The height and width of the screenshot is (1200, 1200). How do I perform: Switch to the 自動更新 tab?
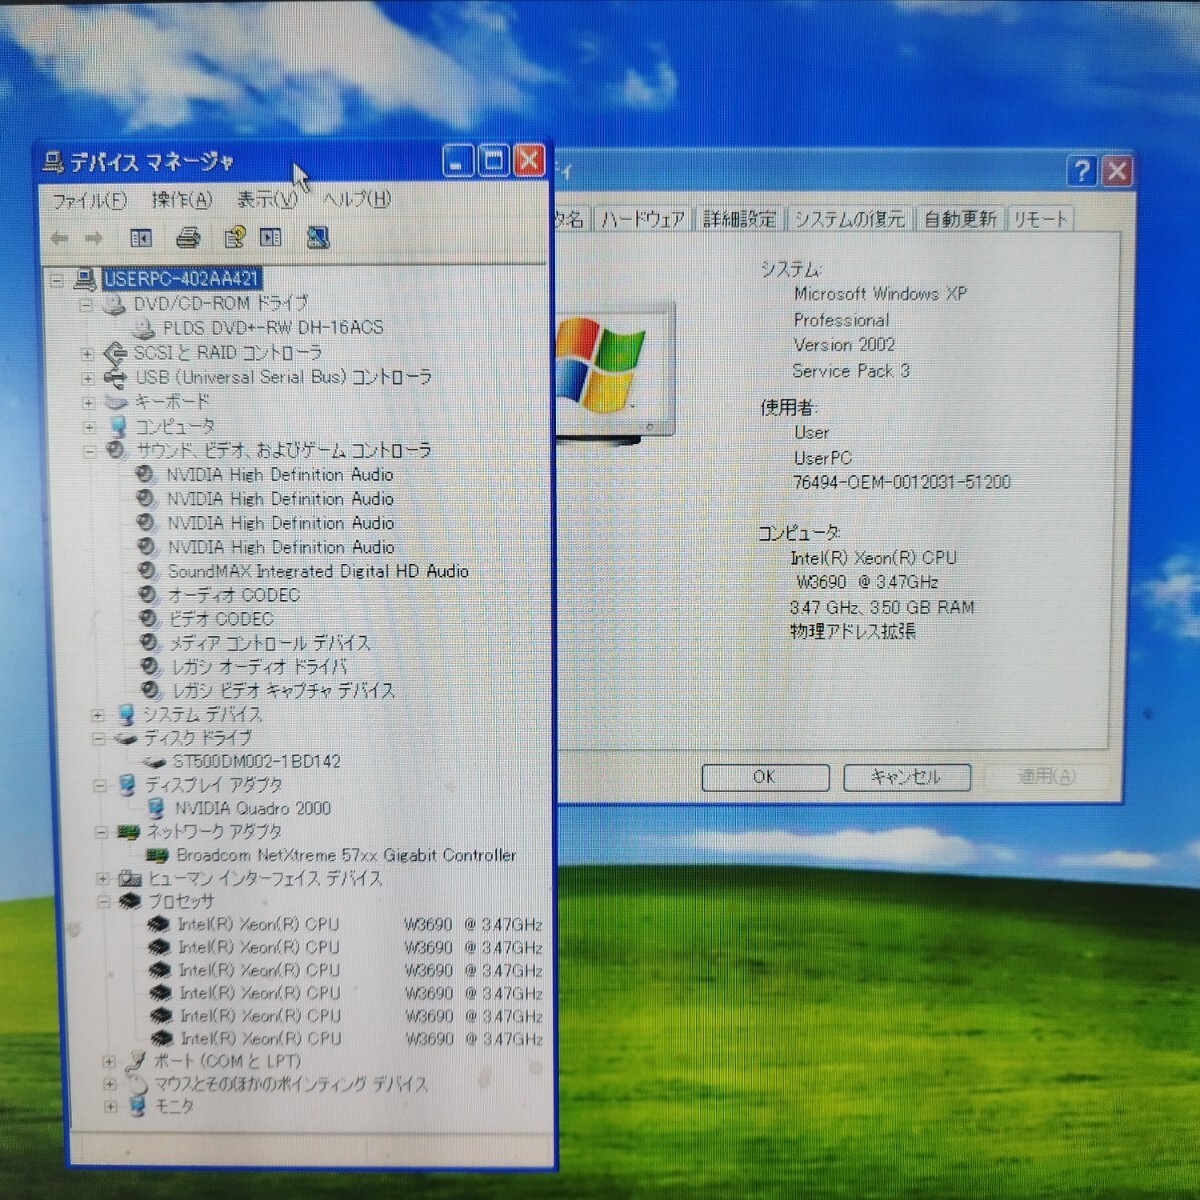point(960,219)
